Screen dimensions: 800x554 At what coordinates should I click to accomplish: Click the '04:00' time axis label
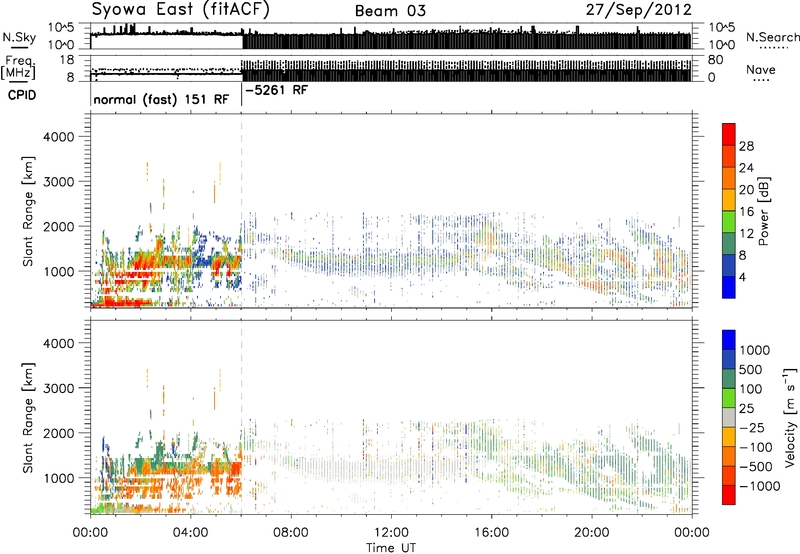pyautogui.click(x=191, y=533)
